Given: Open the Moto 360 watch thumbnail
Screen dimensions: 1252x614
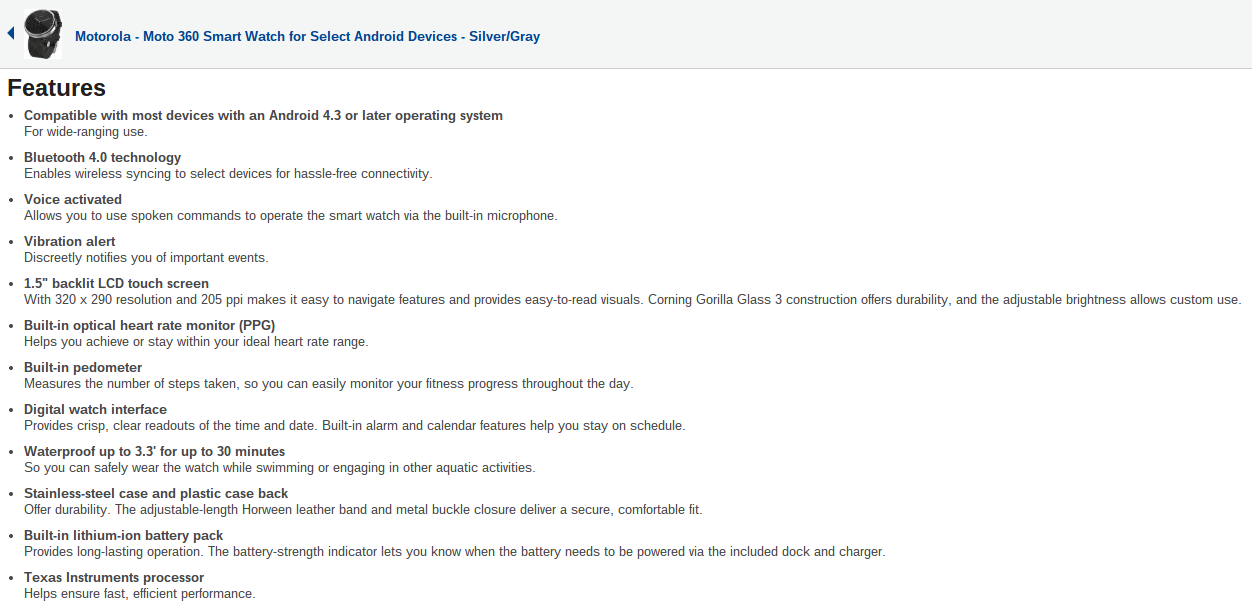Looking at the screenshot, I should coord(43,35).
